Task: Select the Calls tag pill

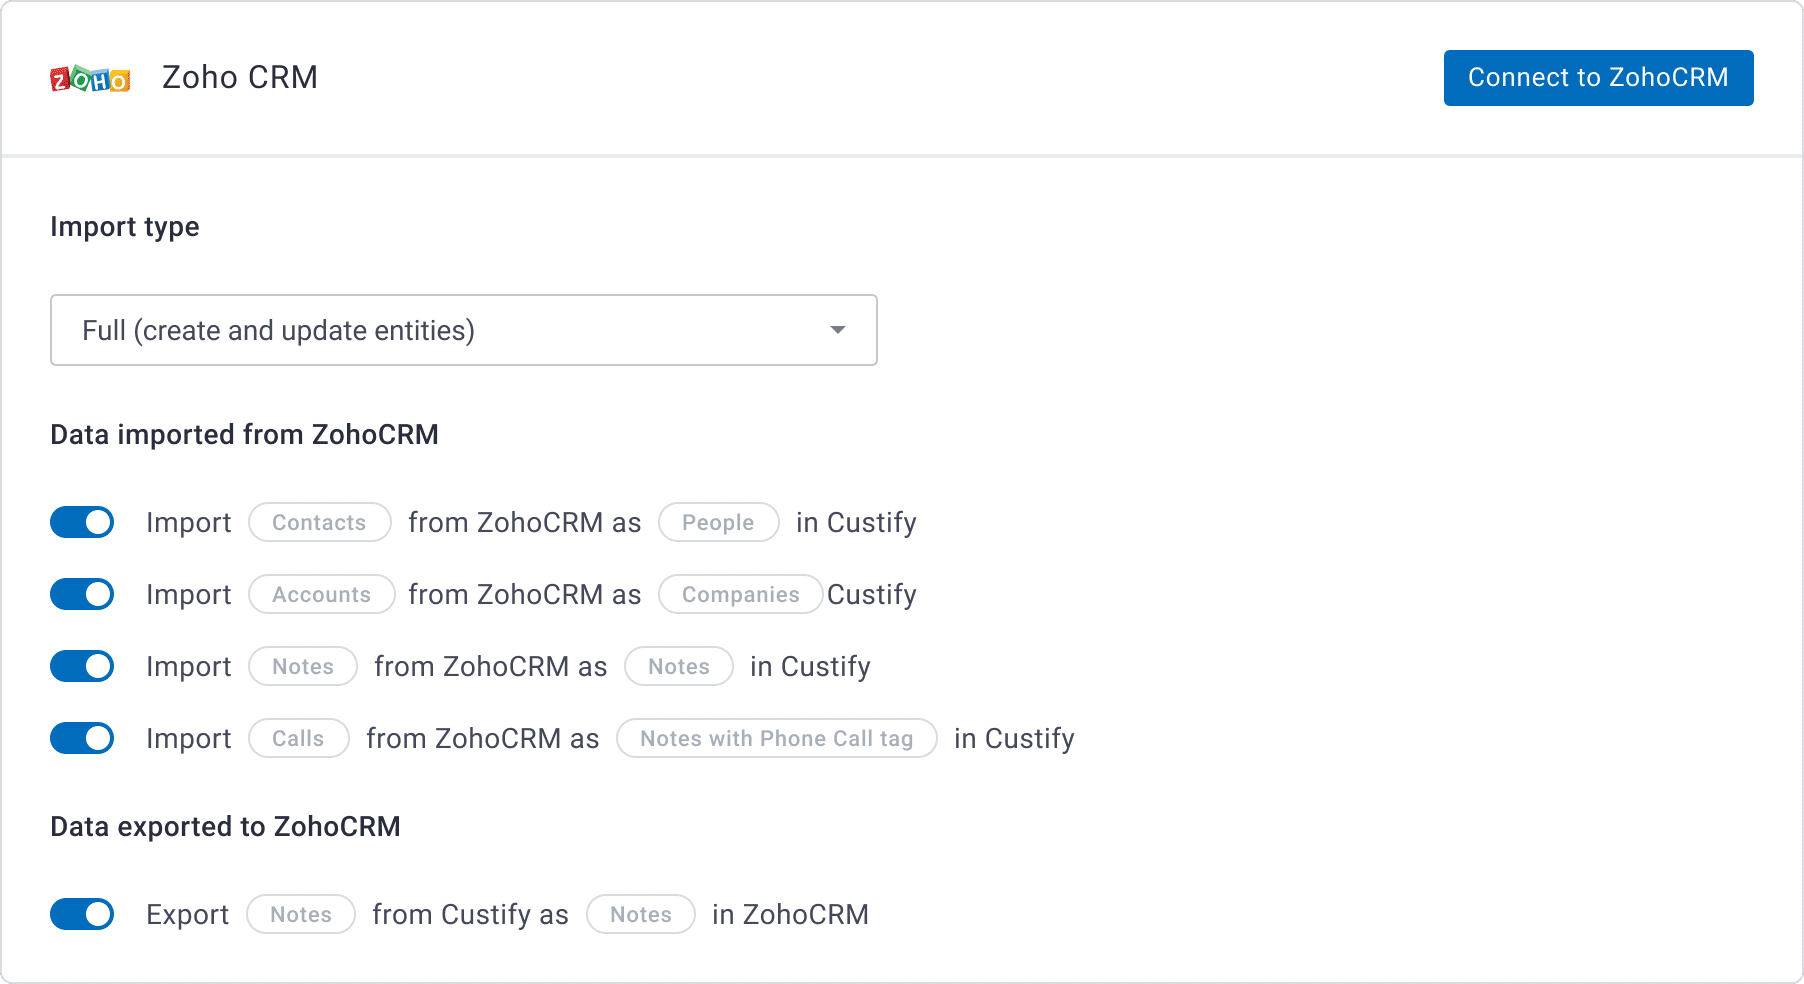Action: pyautogui.click(x=298, y=738)
